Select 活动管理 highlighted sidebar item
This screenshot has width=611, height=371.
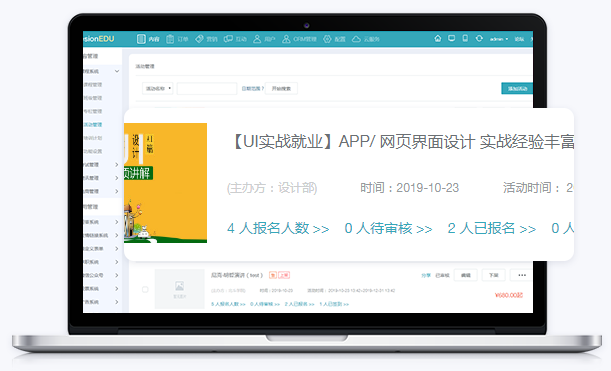point(93,125)
